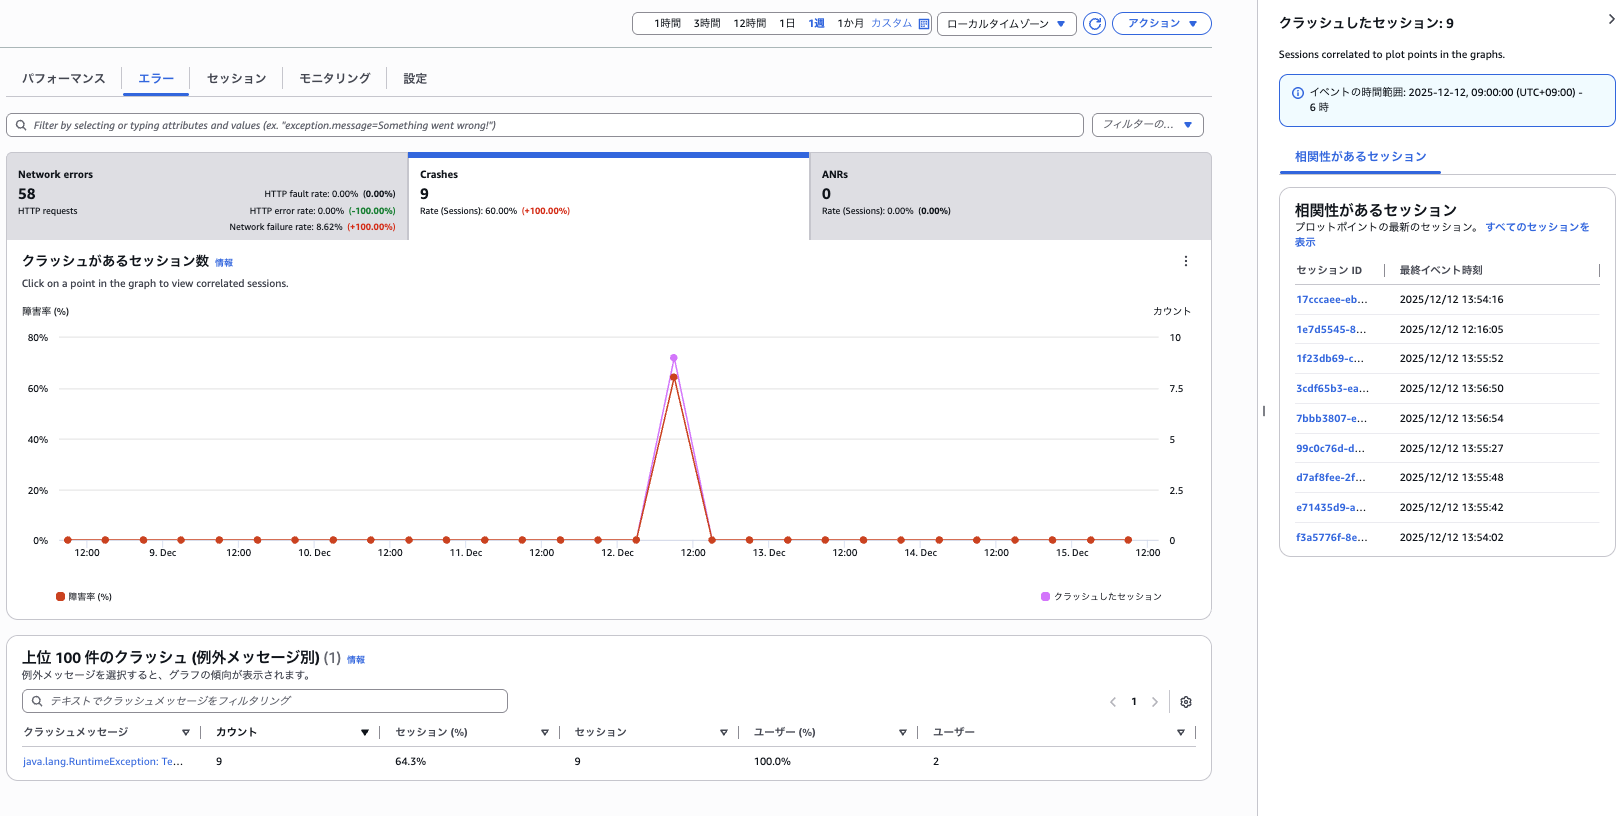Set time range to 1時間

pyautogui.click(x=667, y=24)
